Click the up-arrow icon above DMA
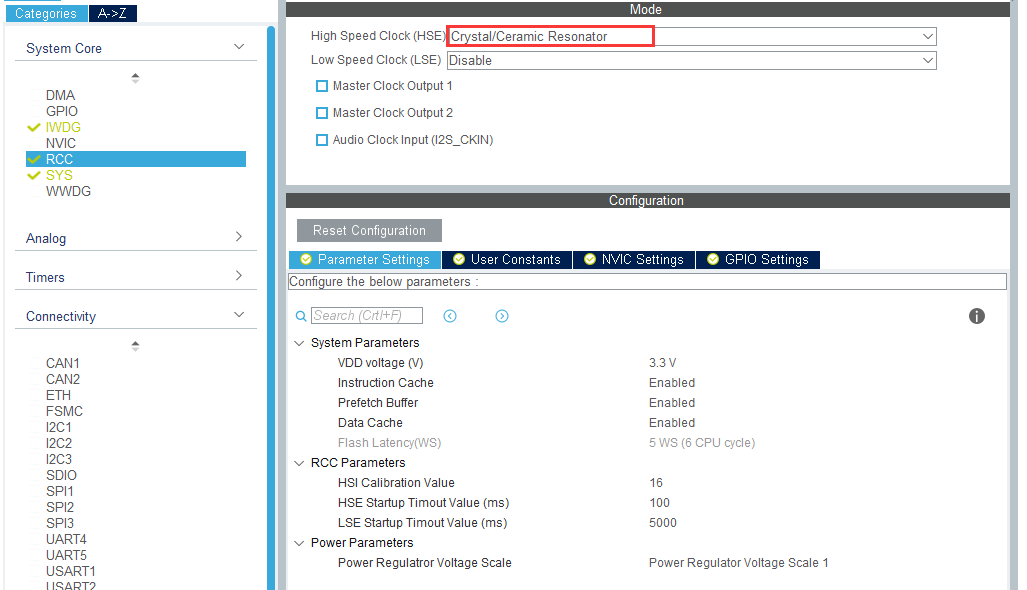Viewport: 1027px width, 590px height. click(x=134, y=74)
